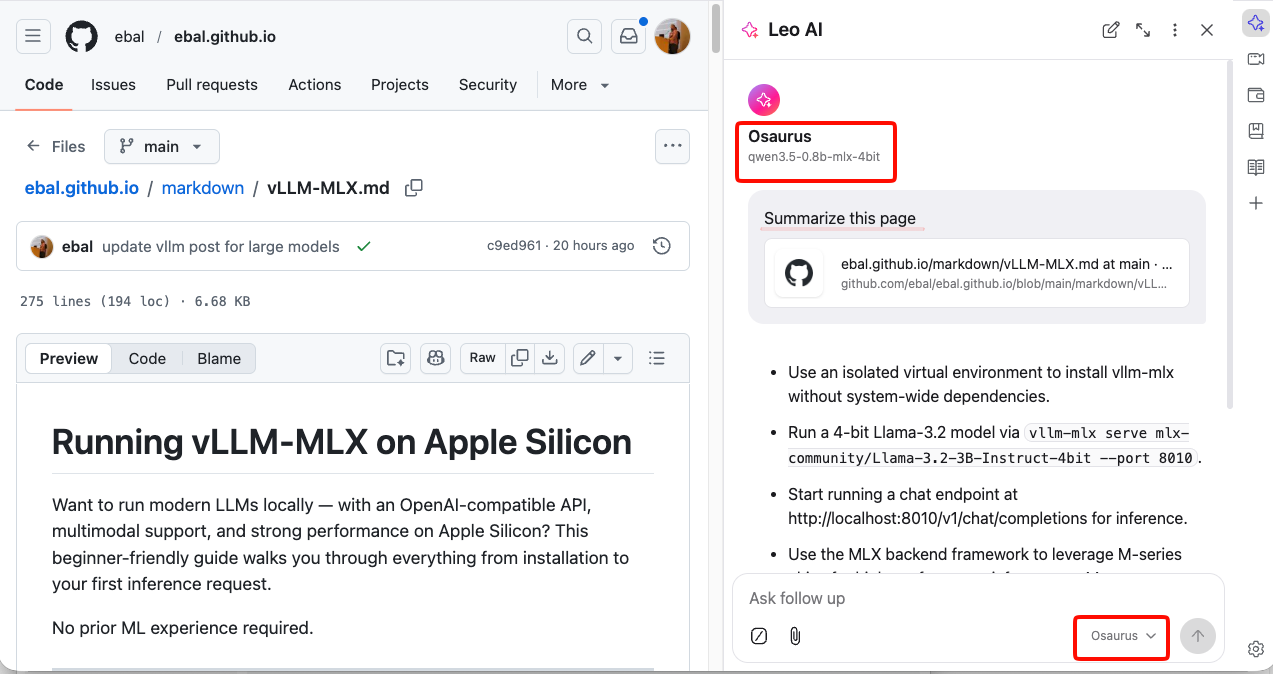Add a new sidebar item with plus

[x=1256, y=203]
